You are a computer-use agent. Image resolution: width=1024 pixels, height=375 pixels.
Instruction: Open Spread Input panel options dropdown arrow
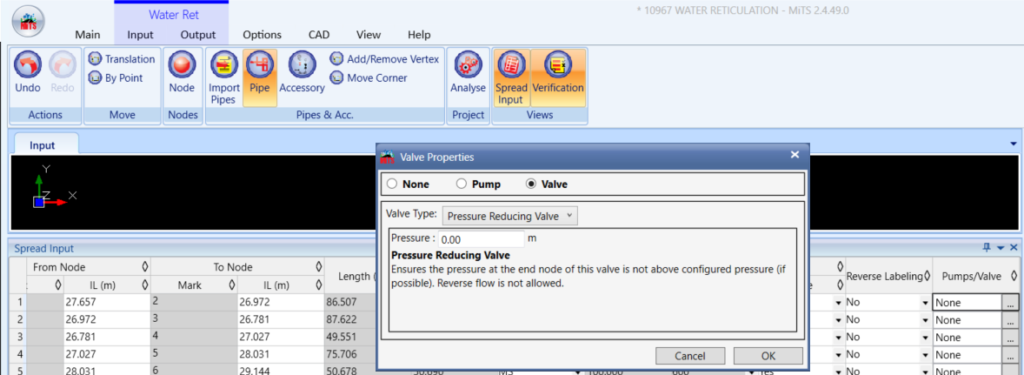[x=1000, y=248]
